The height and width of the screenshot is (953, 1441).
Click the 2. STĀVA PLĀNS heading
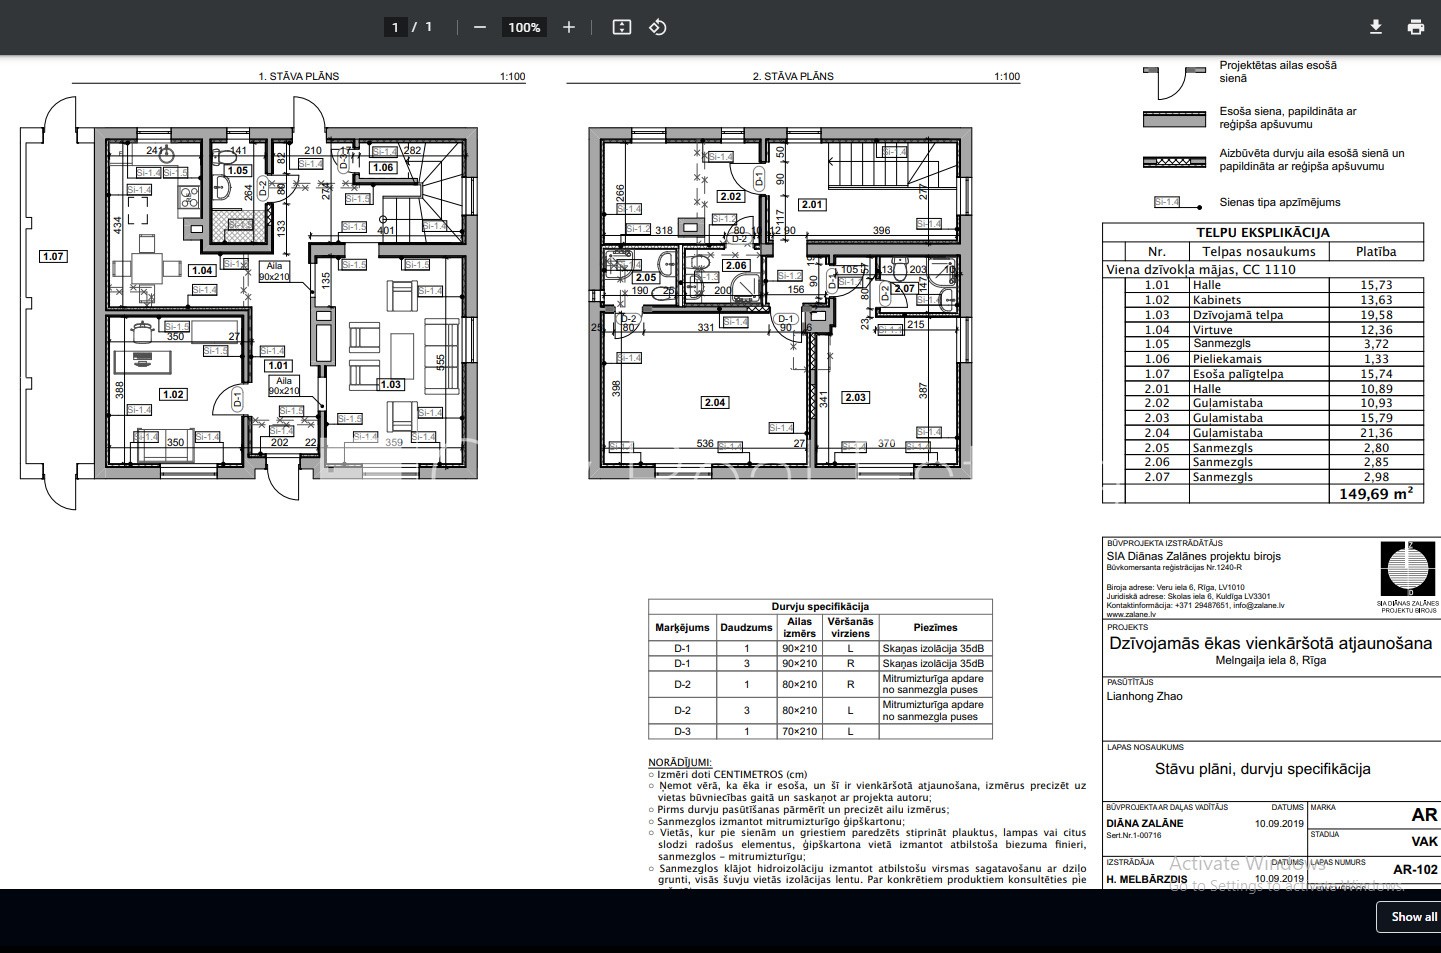click(x=792, y=76)
